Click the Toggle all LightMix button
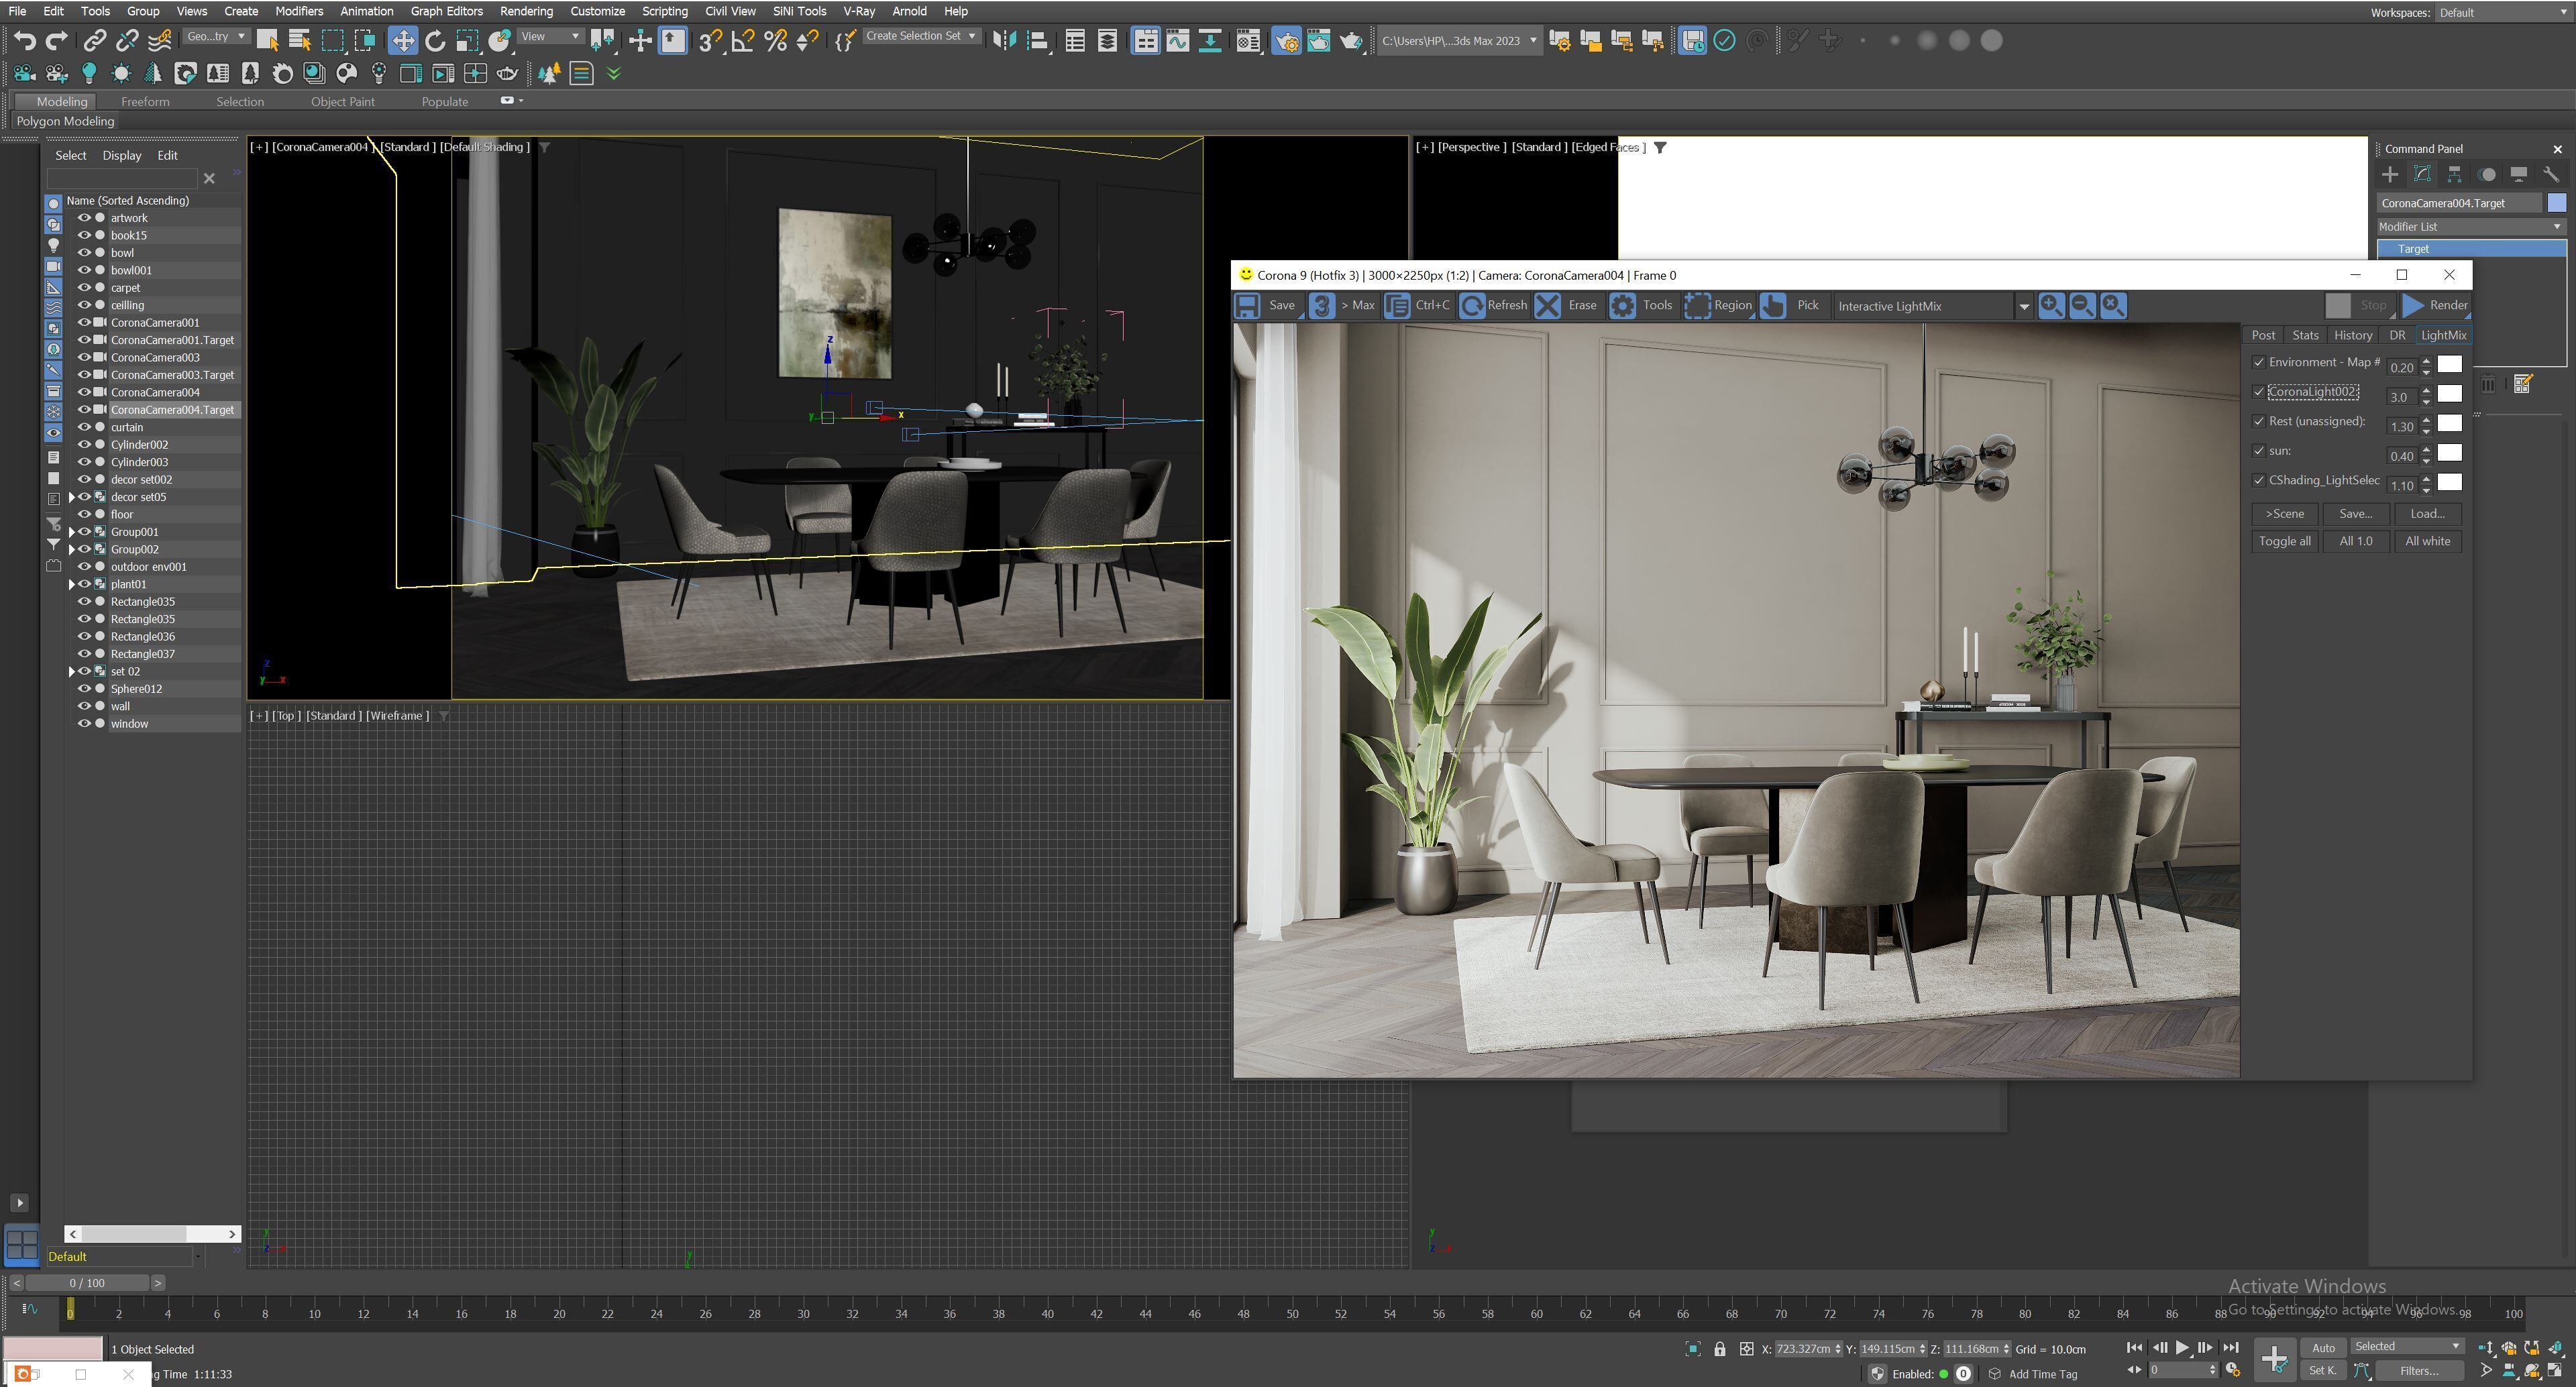The height and width of the screenshot is (1387, 2576). (2284, 541)
